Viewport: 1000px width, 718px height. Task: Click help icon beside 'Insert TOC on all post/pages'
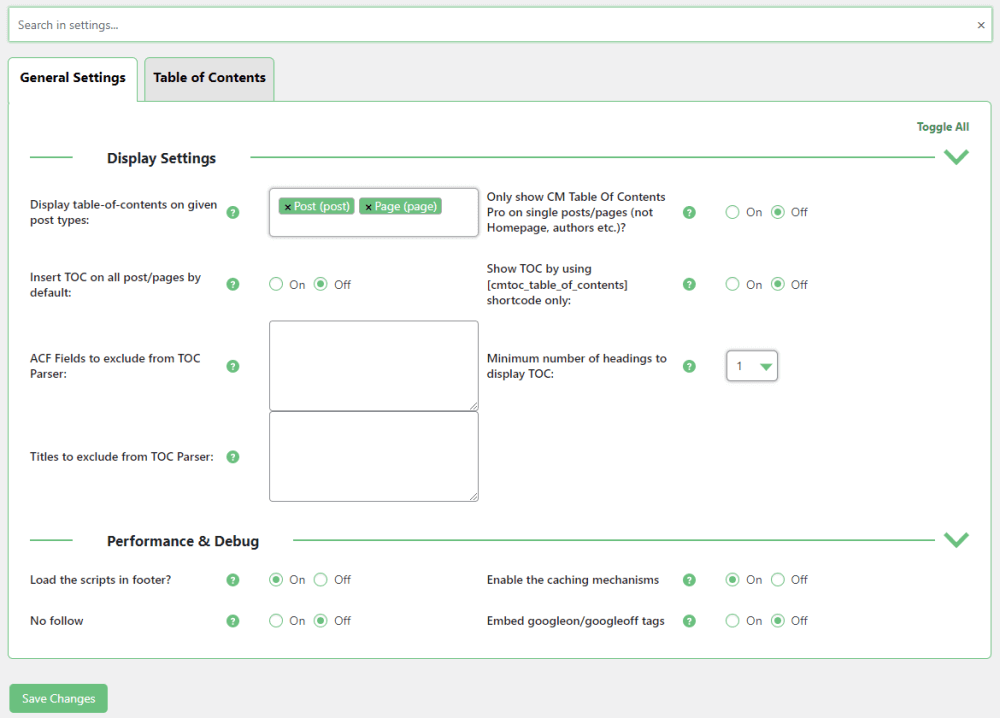tap(233, 285)
